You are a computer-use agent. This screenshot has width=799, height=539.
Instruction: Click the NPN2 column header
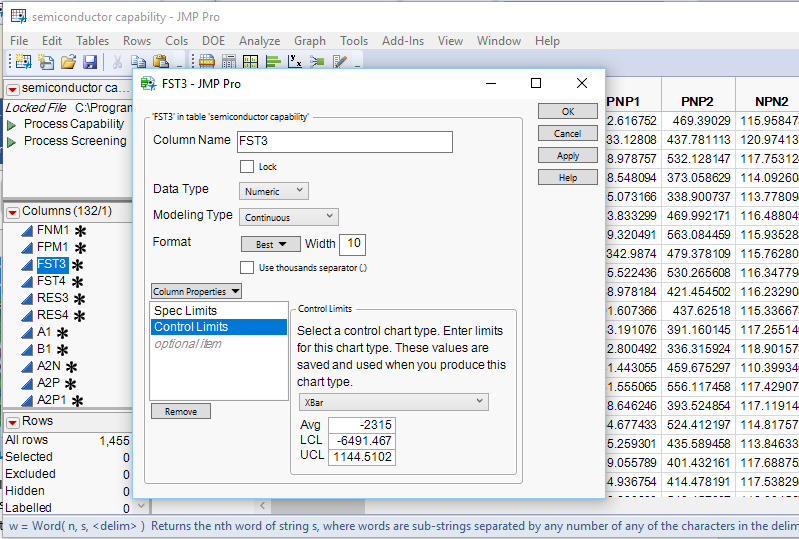click(x=771, y=101)
